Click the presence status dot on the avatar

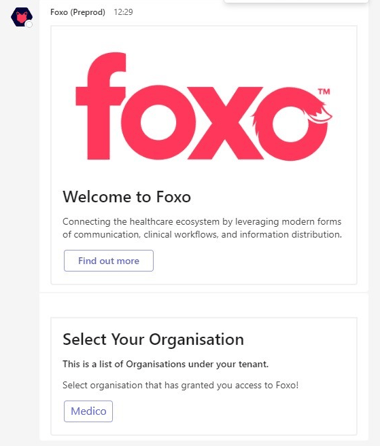coord(29,24)
